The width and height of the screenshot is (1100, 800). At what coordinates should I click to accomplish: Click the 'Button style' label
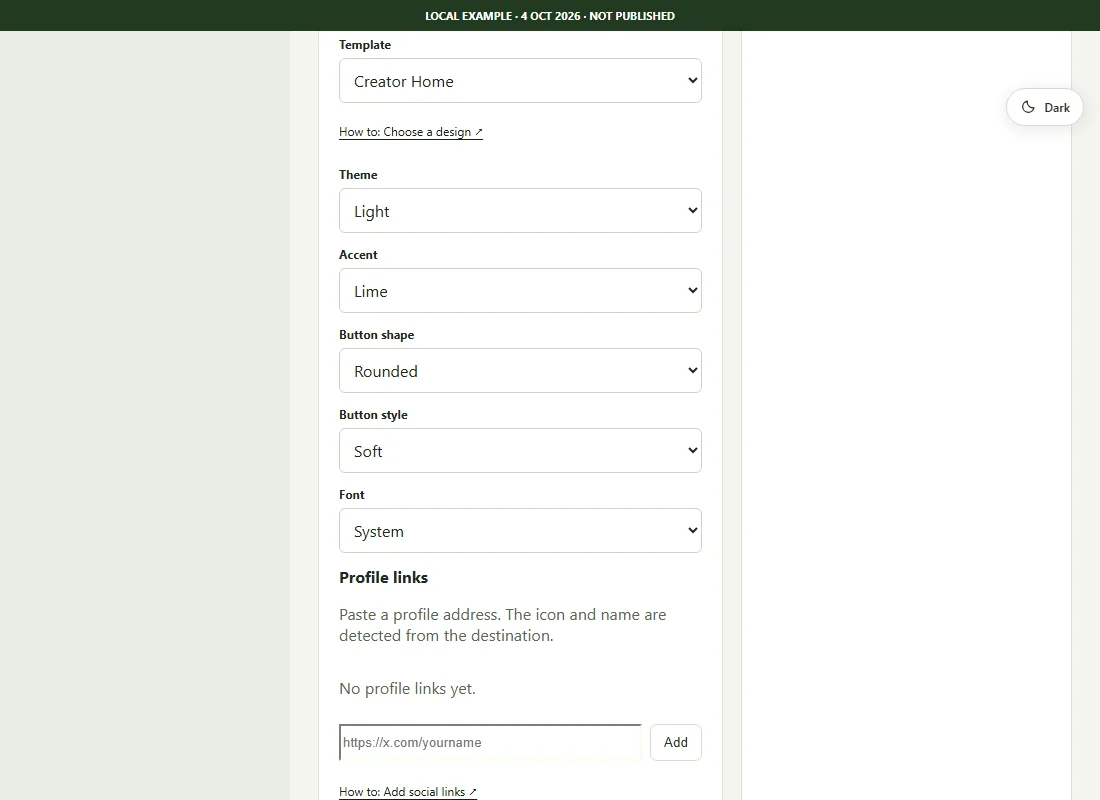pyautogui.click(x=373, y=415)
